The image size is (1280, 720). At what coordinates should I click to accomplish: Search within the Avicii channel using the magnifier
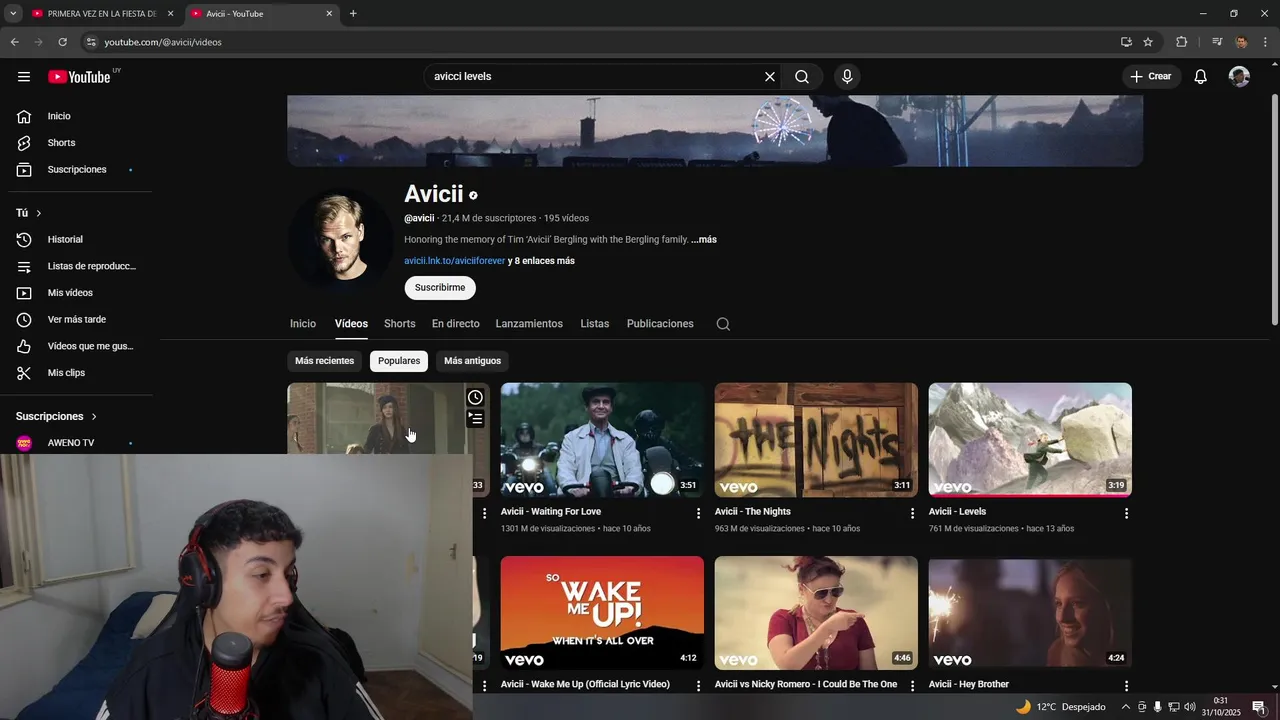[x=723, y=324]
